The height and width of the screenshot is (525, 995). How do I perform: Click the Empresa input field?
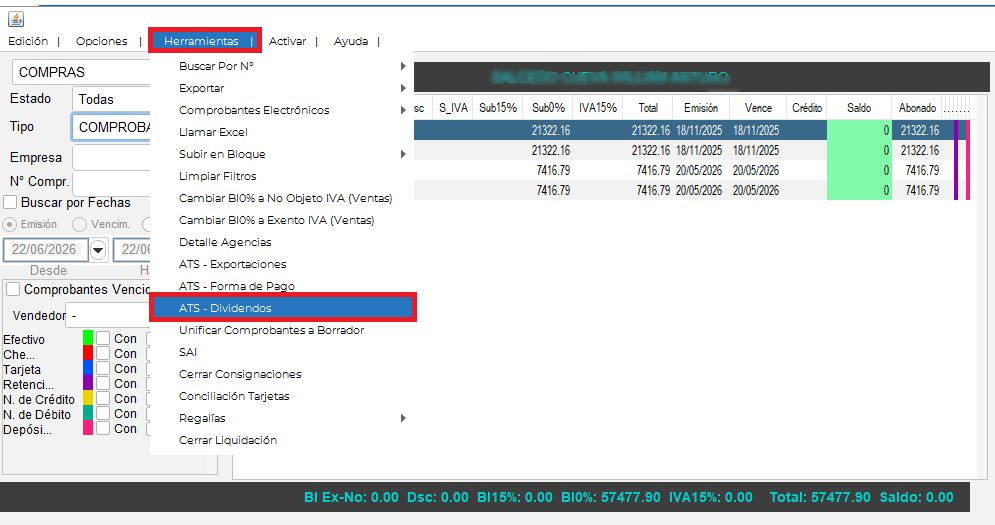pyautogui.click(x=112, y=157)
